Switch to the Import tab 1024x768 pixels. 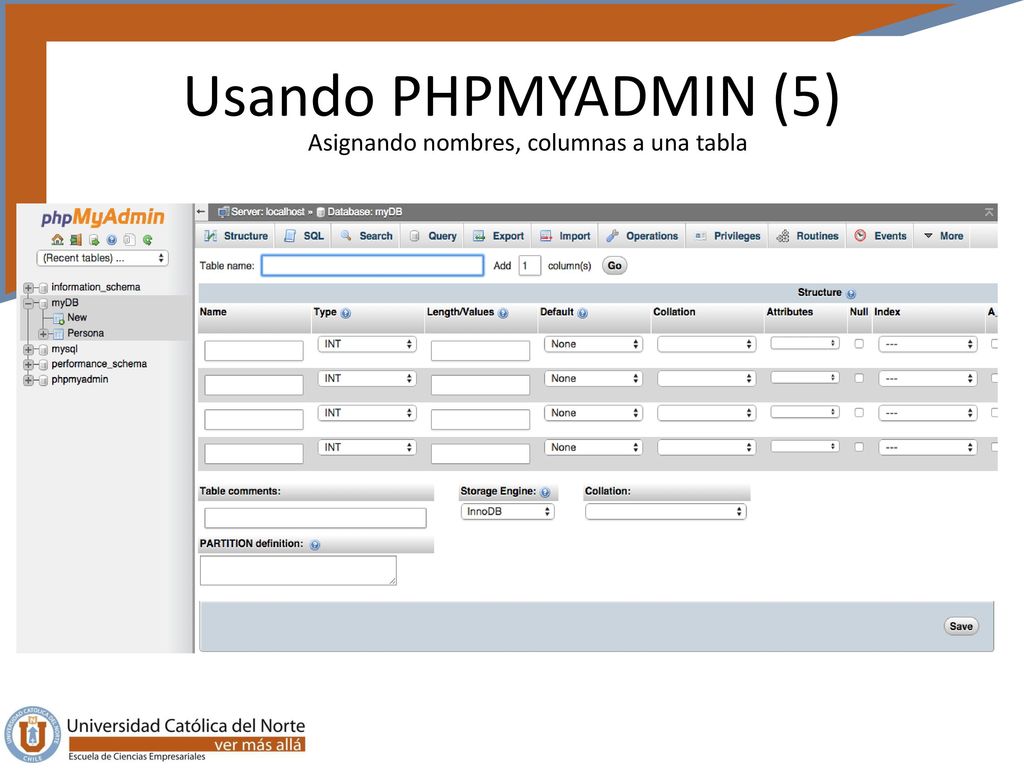click(x=565, y=236)
